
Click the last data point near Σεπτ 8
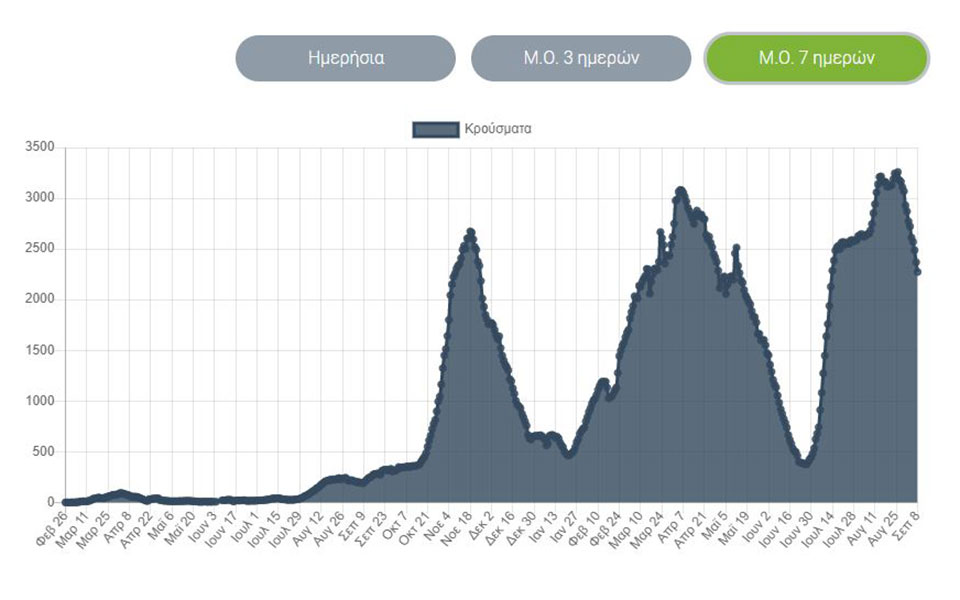pyautogui.click(x=918, y=270)
